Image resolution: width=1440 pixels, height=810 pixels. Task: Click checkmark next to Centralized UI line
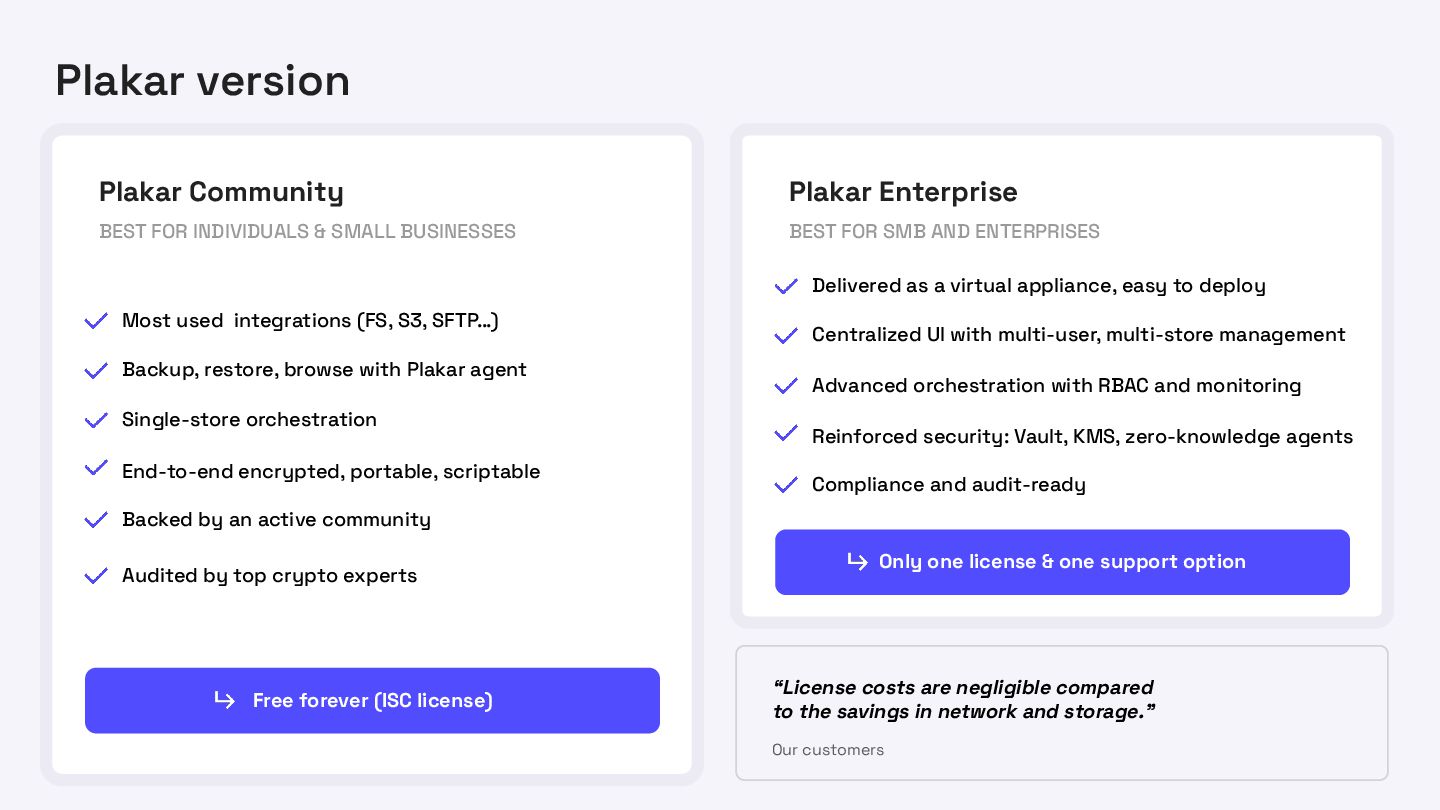pos(786,335)
